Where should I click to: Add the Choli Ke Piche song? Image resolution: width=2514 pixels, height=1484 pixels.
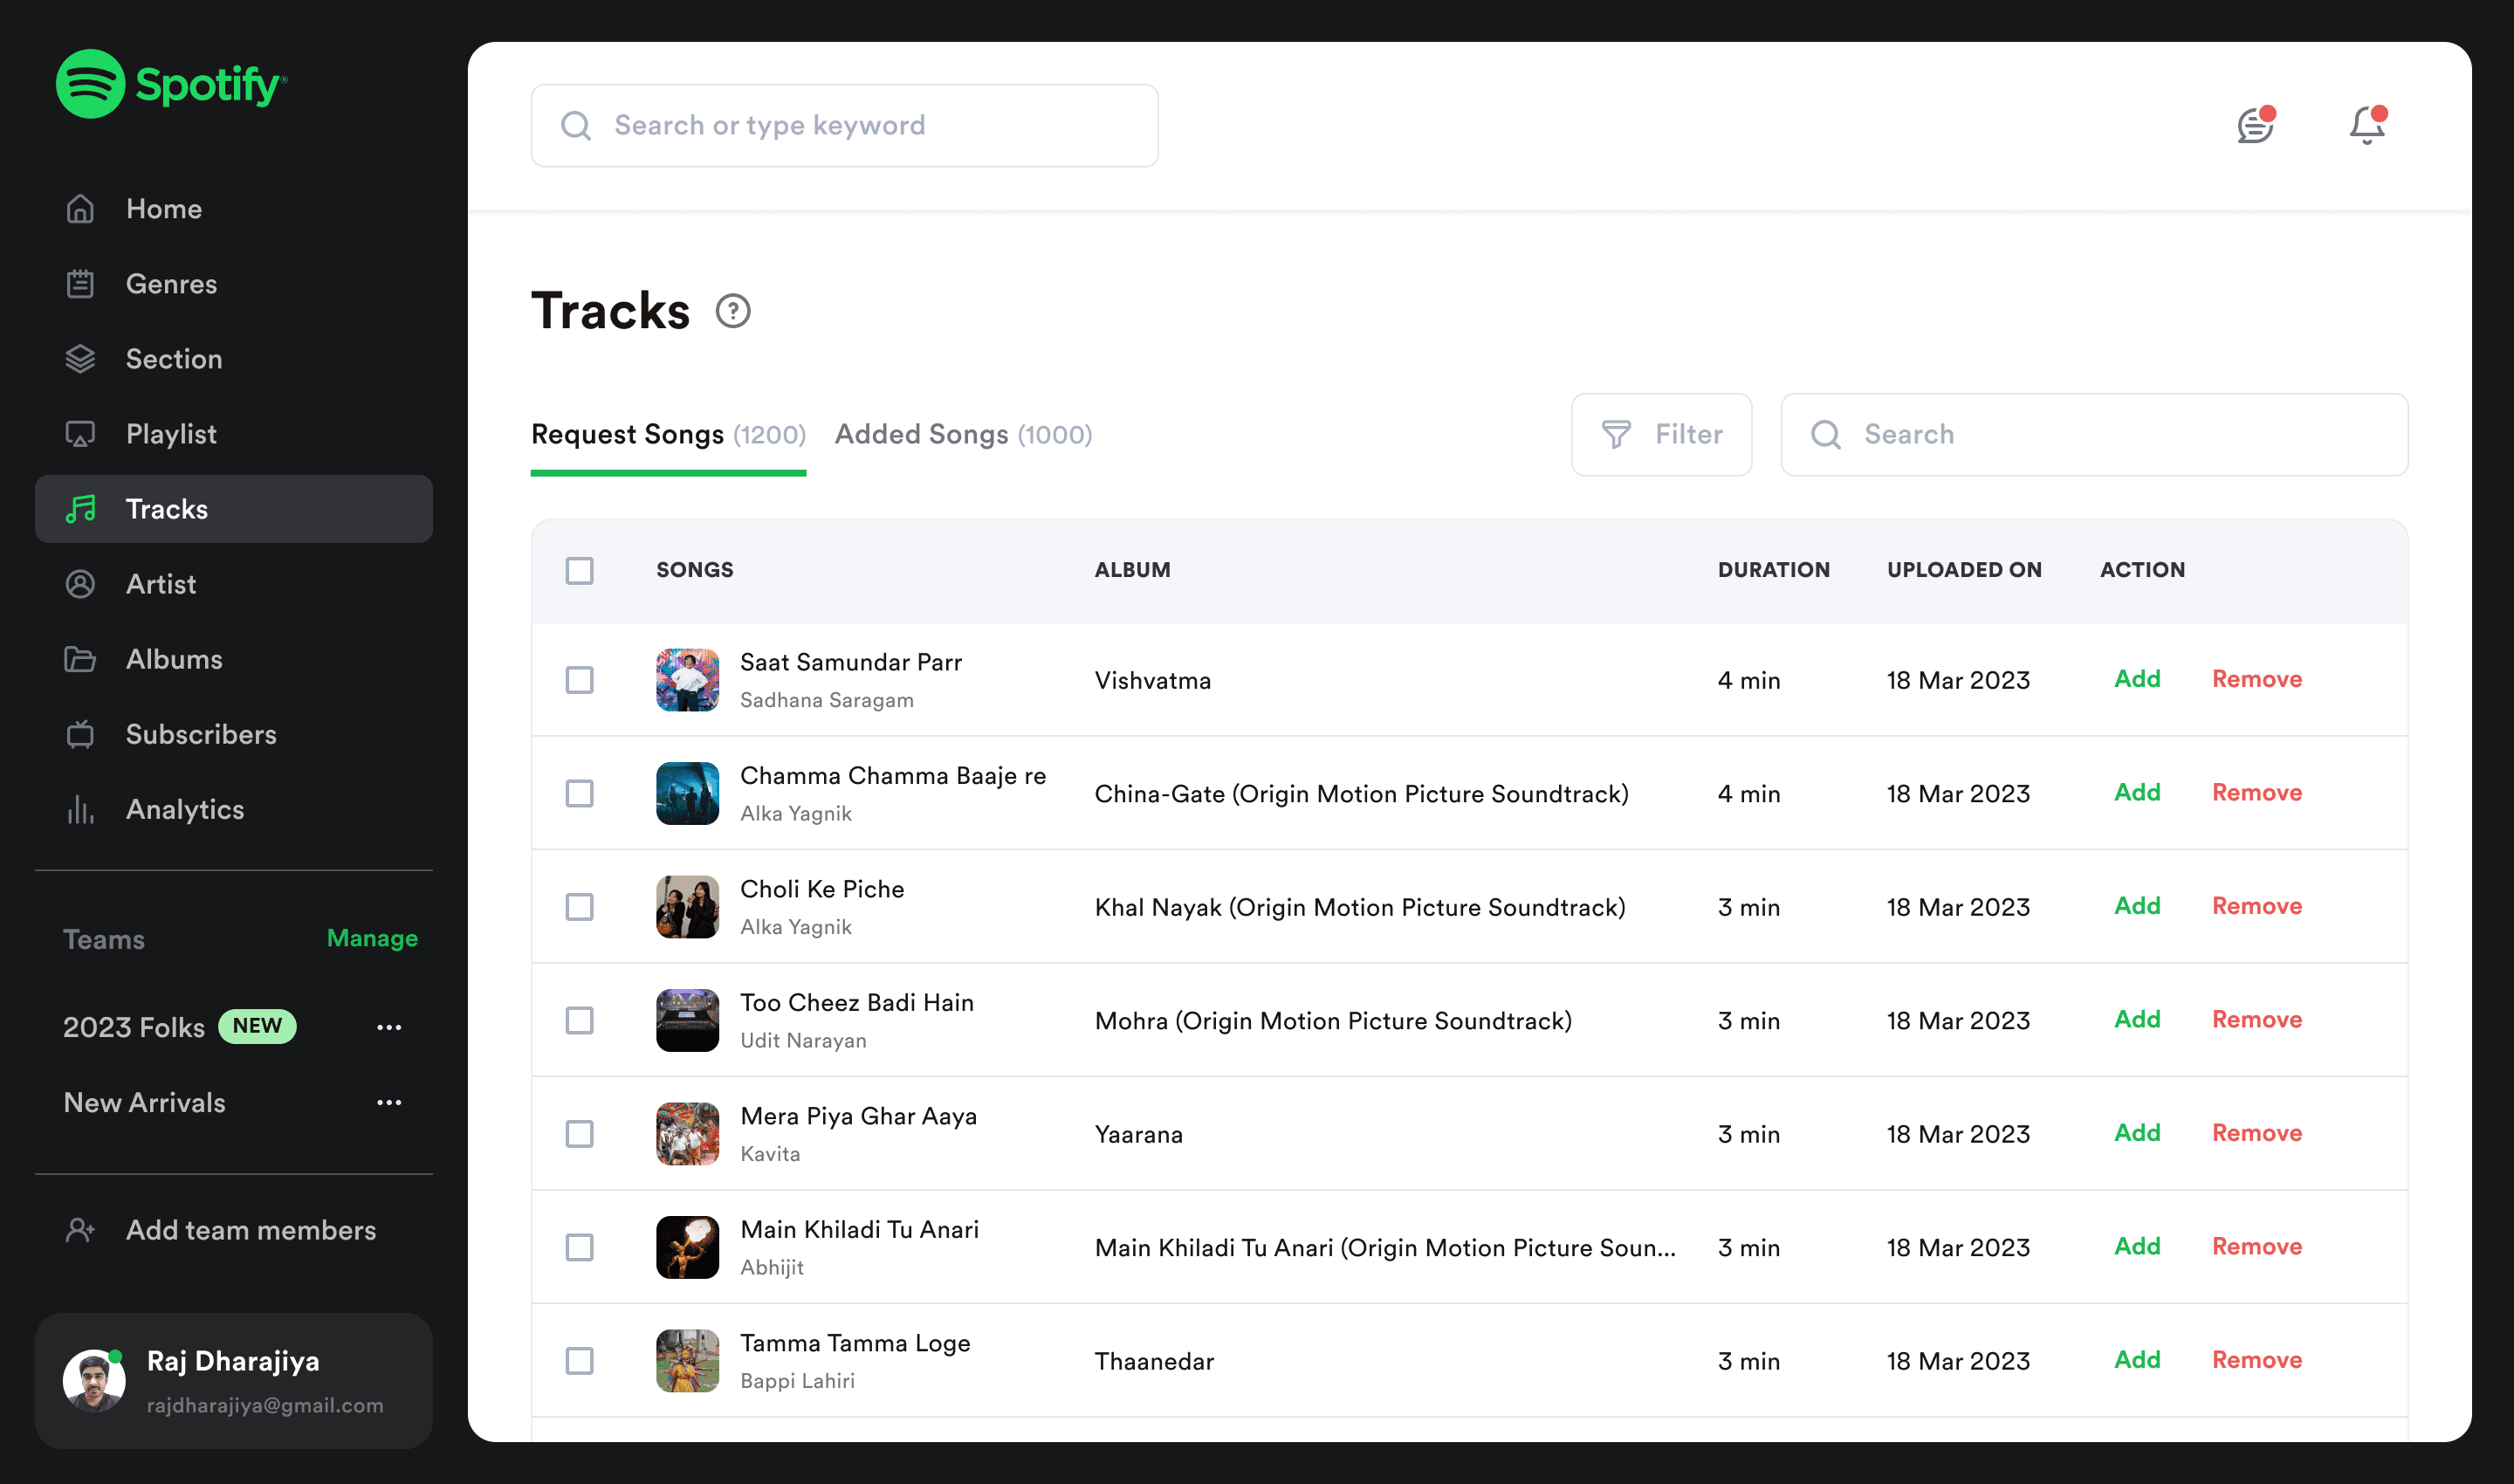(x=2137, y=906)
